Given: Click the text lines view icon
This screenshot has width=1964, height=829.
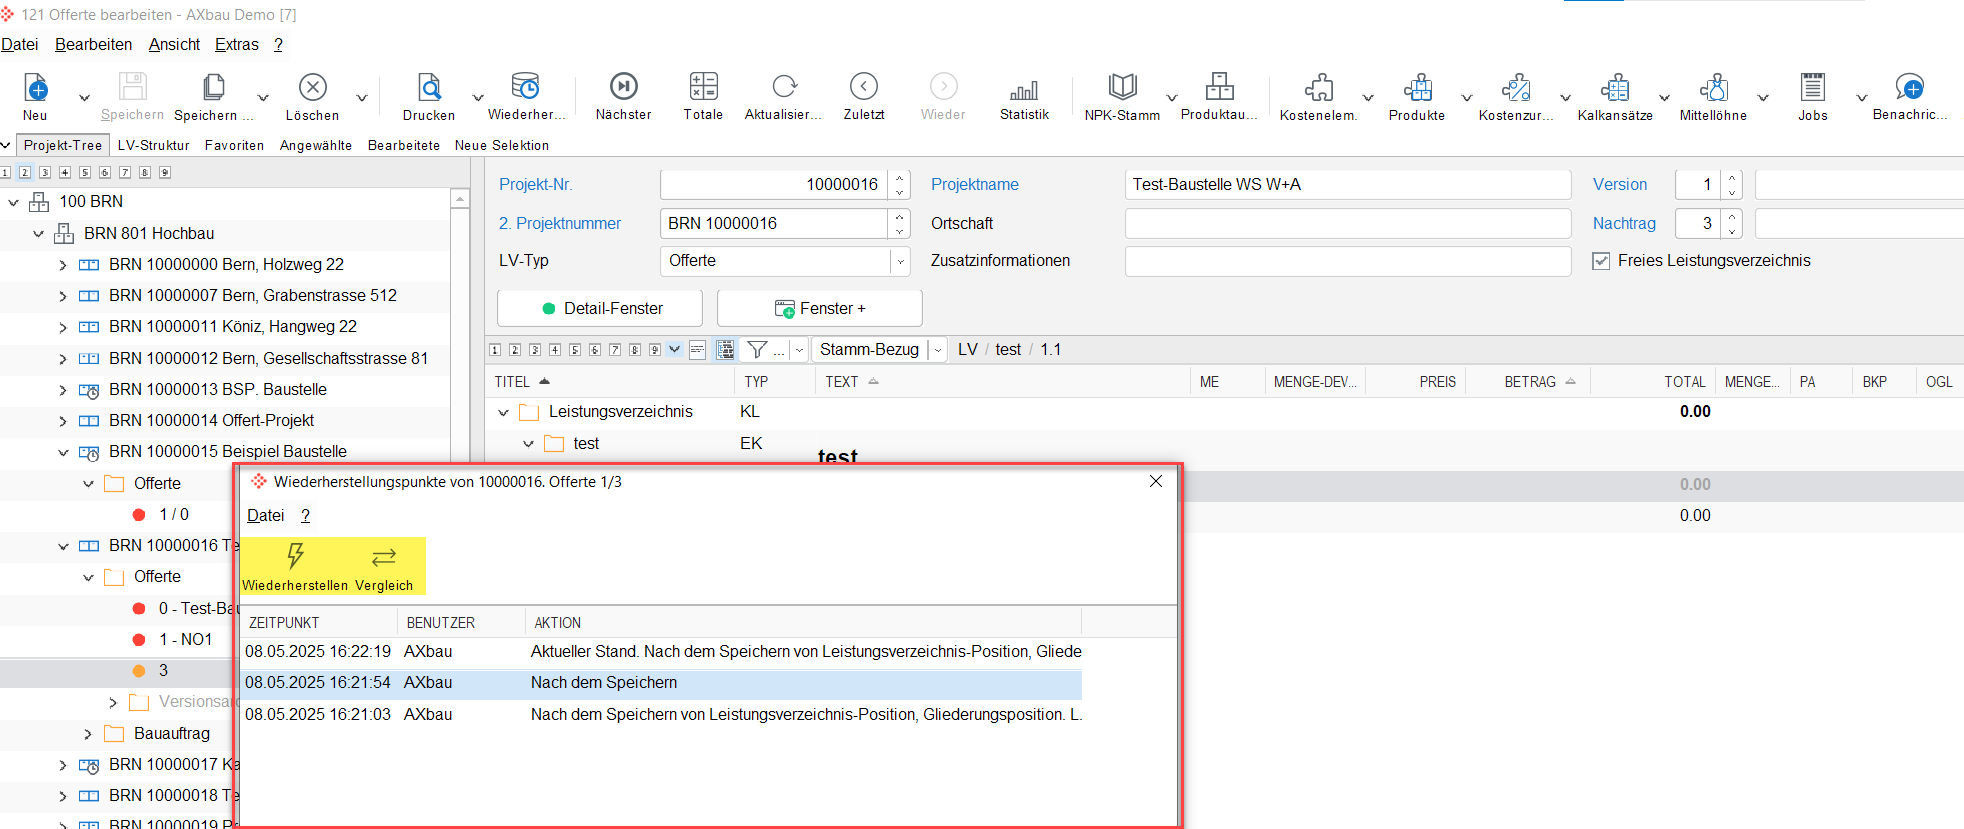Looking at the screenshot, I should click(x=698, y=349).
